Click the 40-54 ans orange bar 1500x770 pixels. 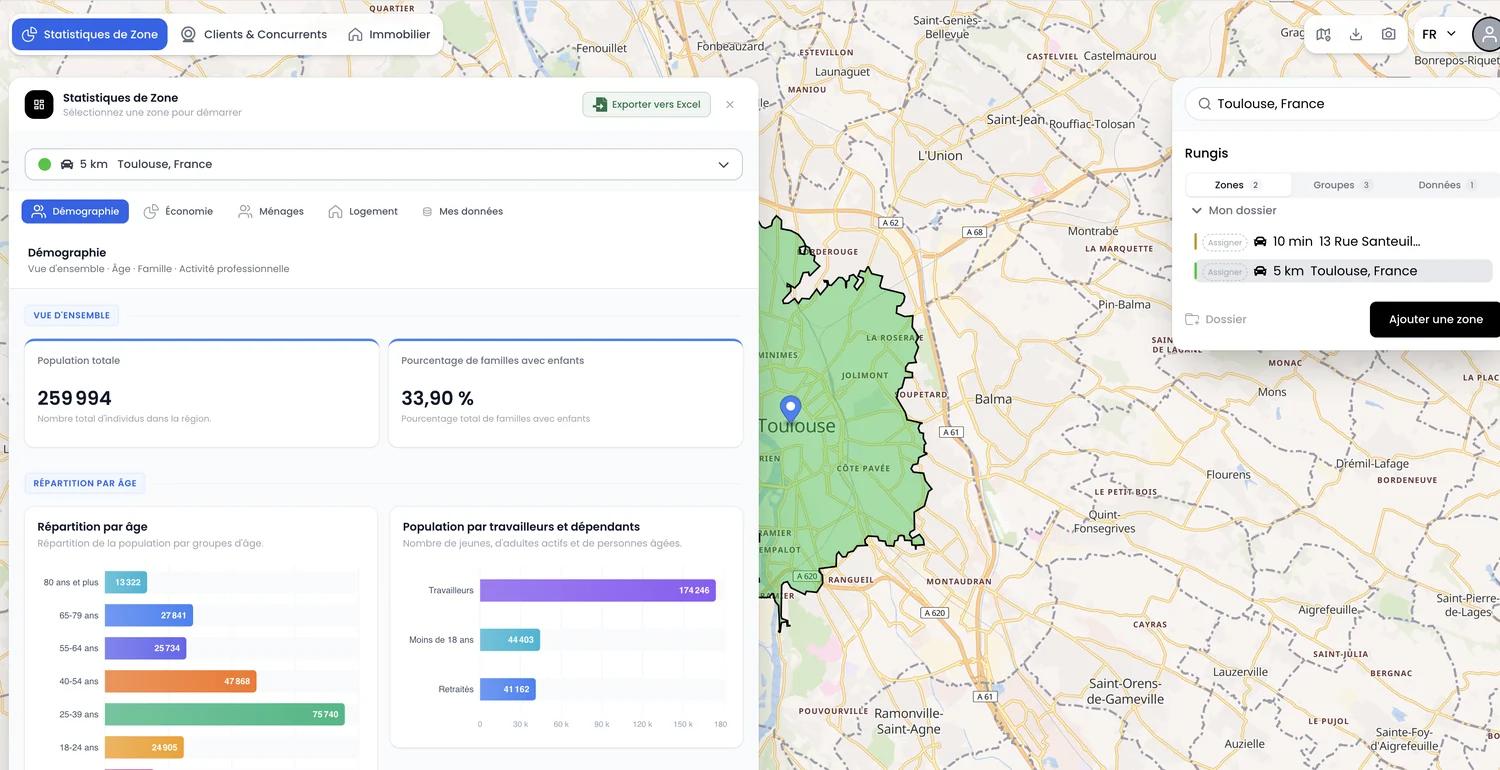pos(180,681)
